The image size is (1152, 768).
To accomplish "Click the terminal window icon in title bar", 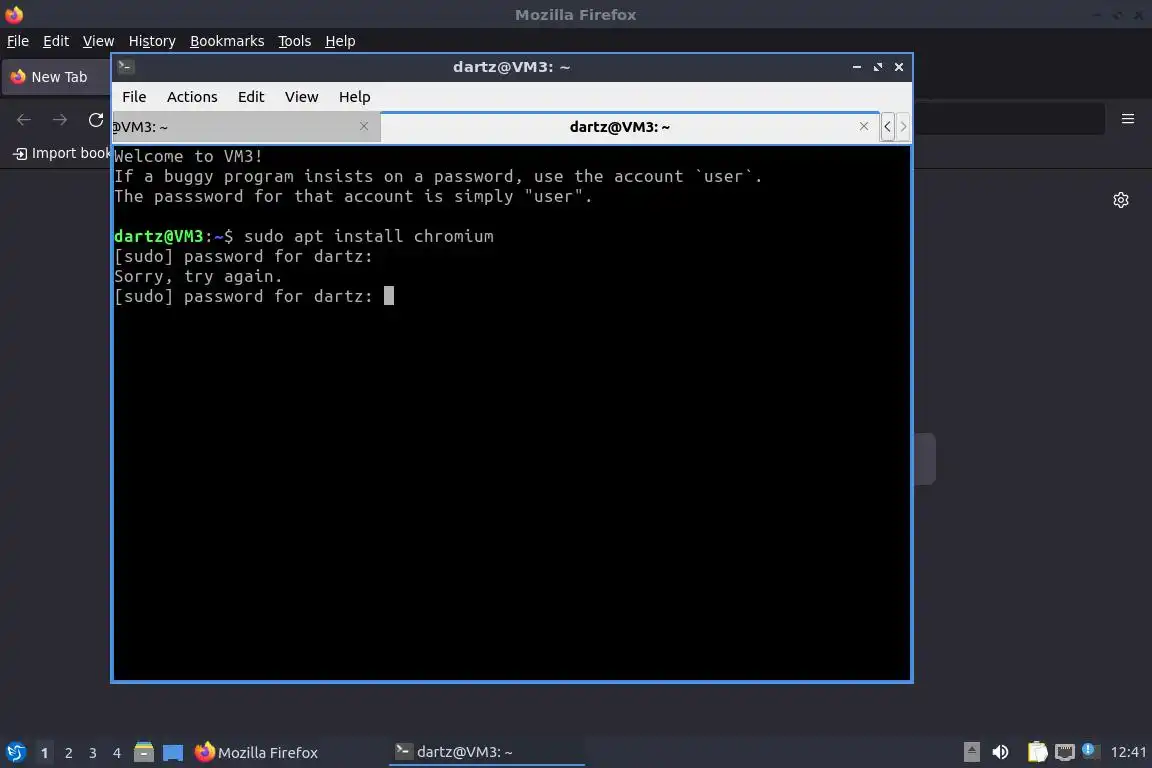I will 125,67.
